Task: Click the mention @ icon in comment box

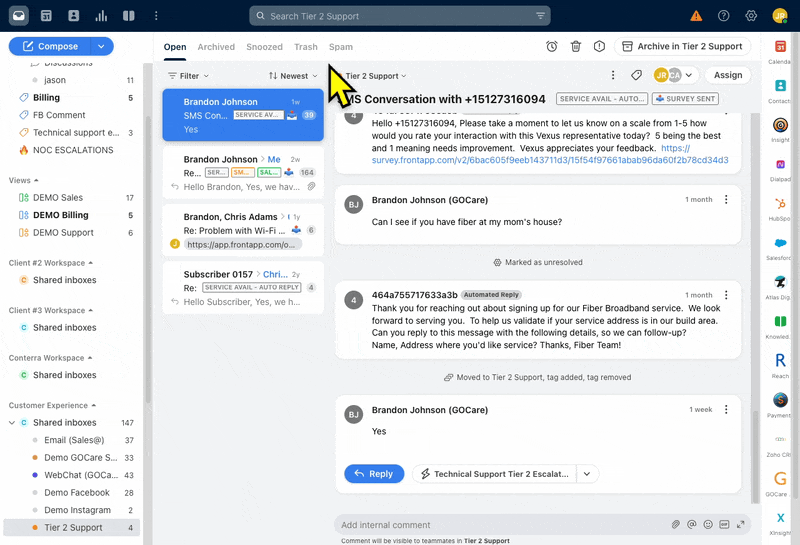Action: 692,525
